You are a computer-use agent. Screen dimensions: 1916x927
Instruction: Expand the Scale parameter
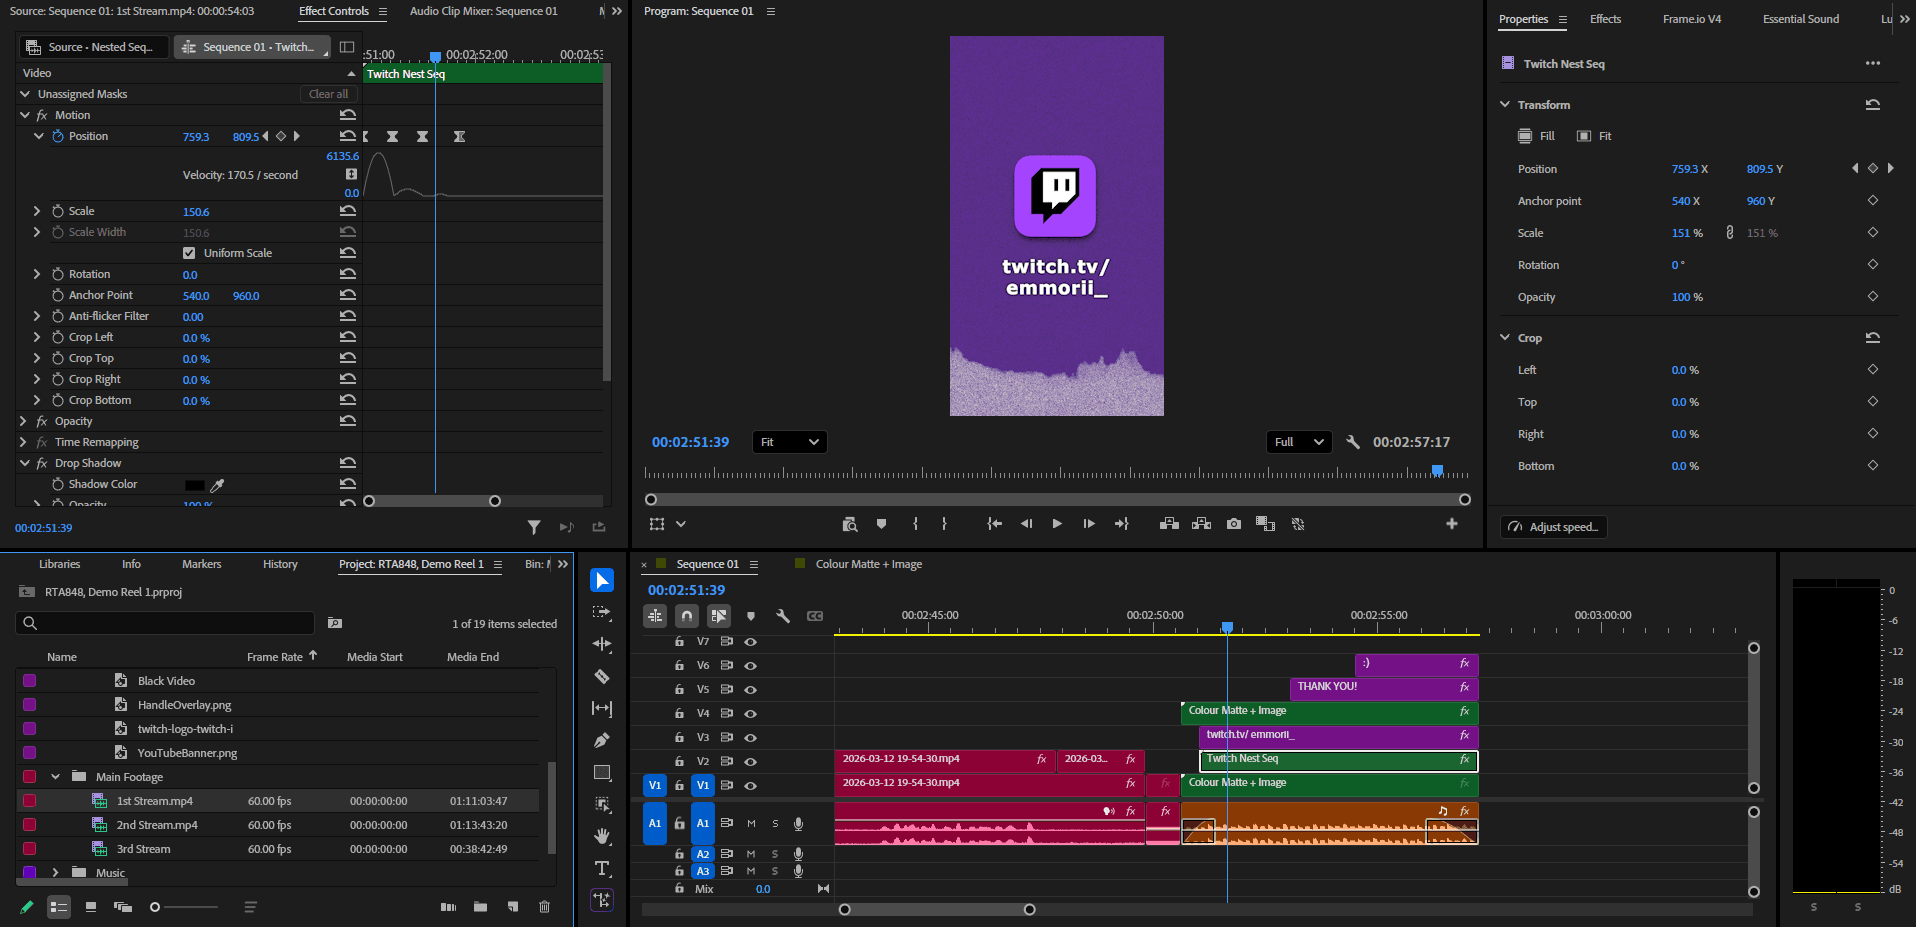pos(37,211)
